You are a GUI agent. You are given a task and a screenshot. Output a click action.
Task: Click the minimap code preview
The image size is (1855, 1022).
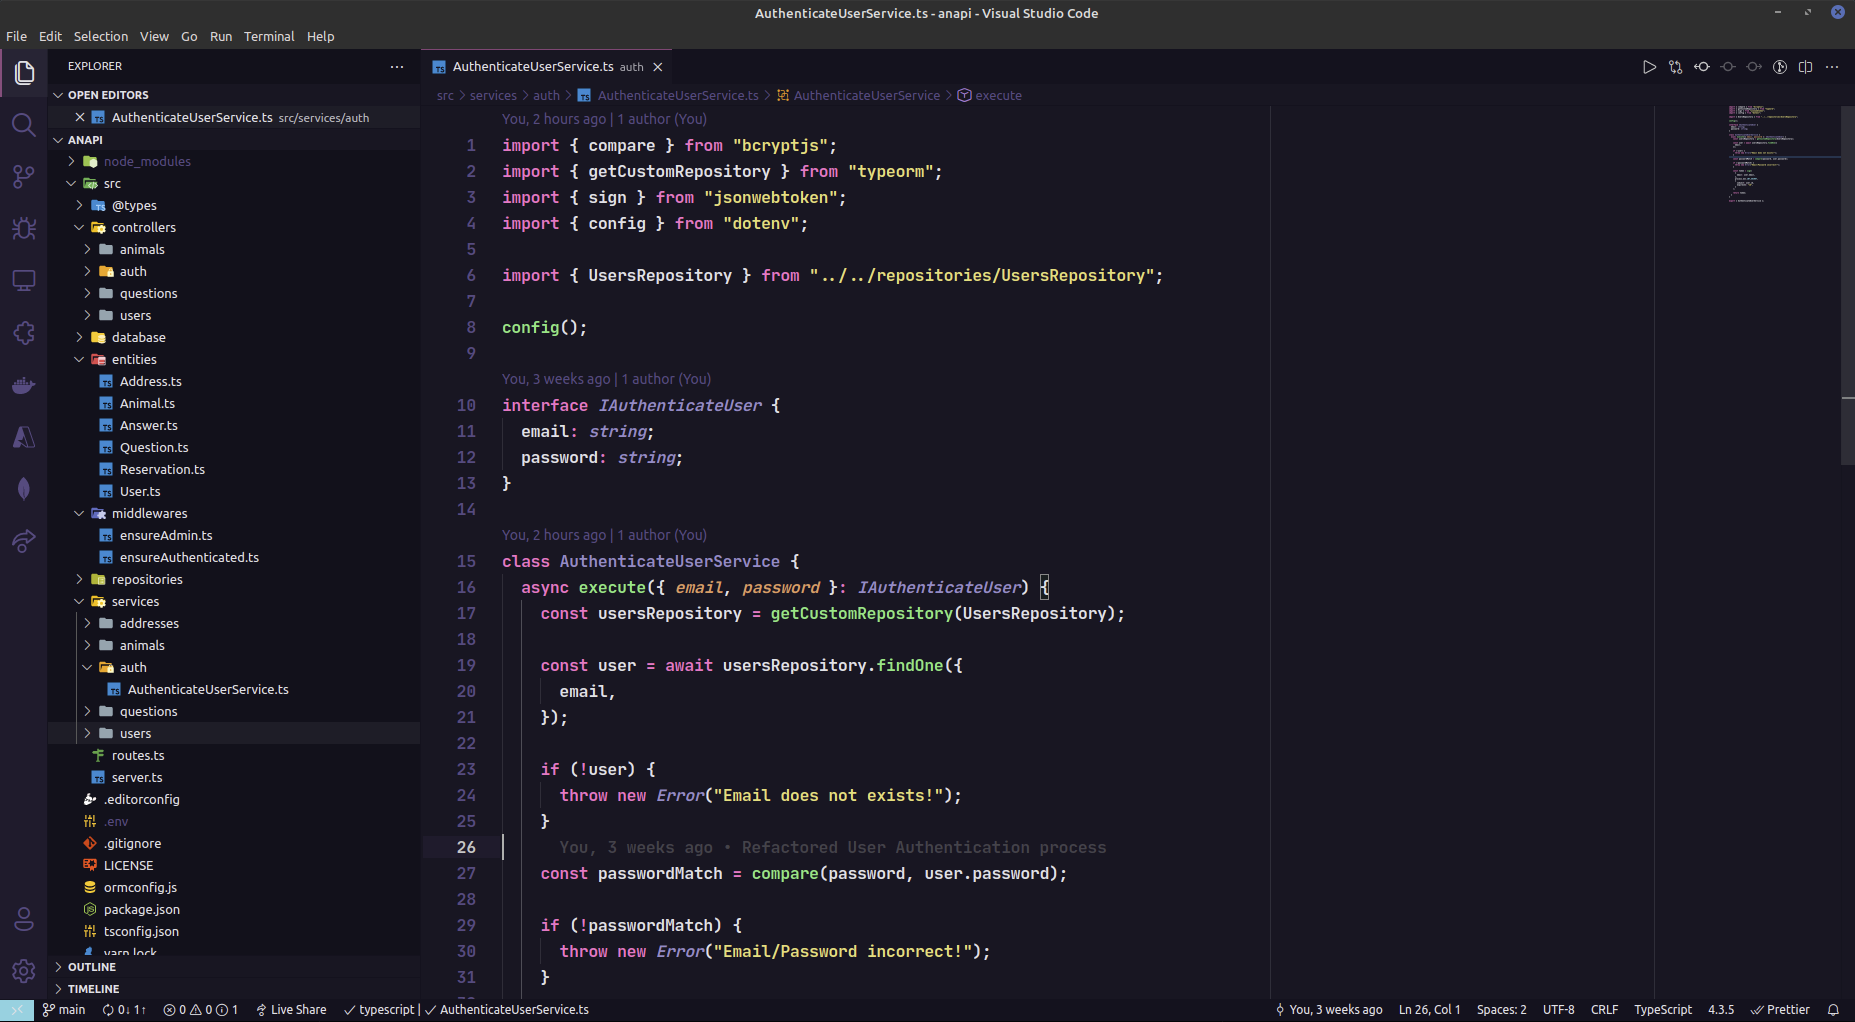[x=1783, y=153]
